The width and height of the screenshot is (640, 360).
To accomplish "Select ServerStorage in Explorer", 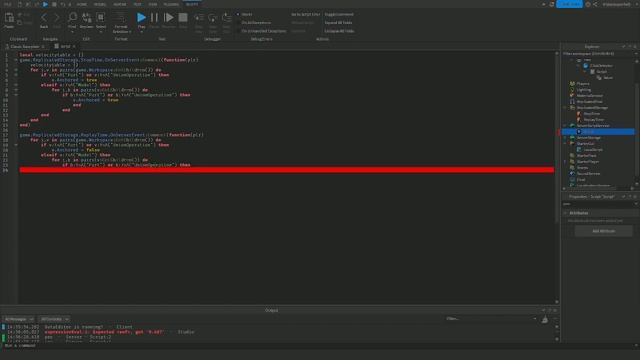I will pos(589,138).
